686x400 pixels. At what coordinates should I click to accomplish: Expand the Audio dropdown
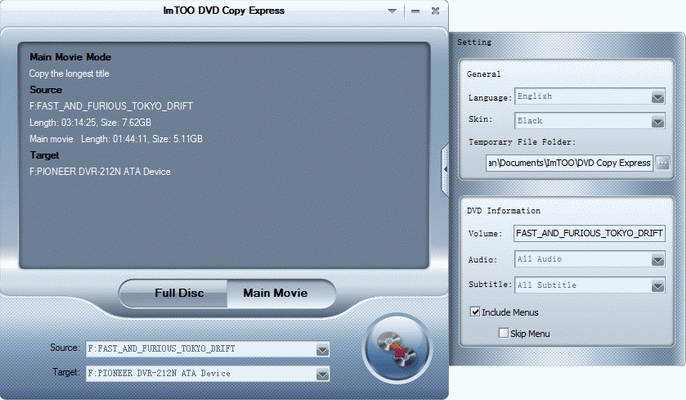pos(658,261)
